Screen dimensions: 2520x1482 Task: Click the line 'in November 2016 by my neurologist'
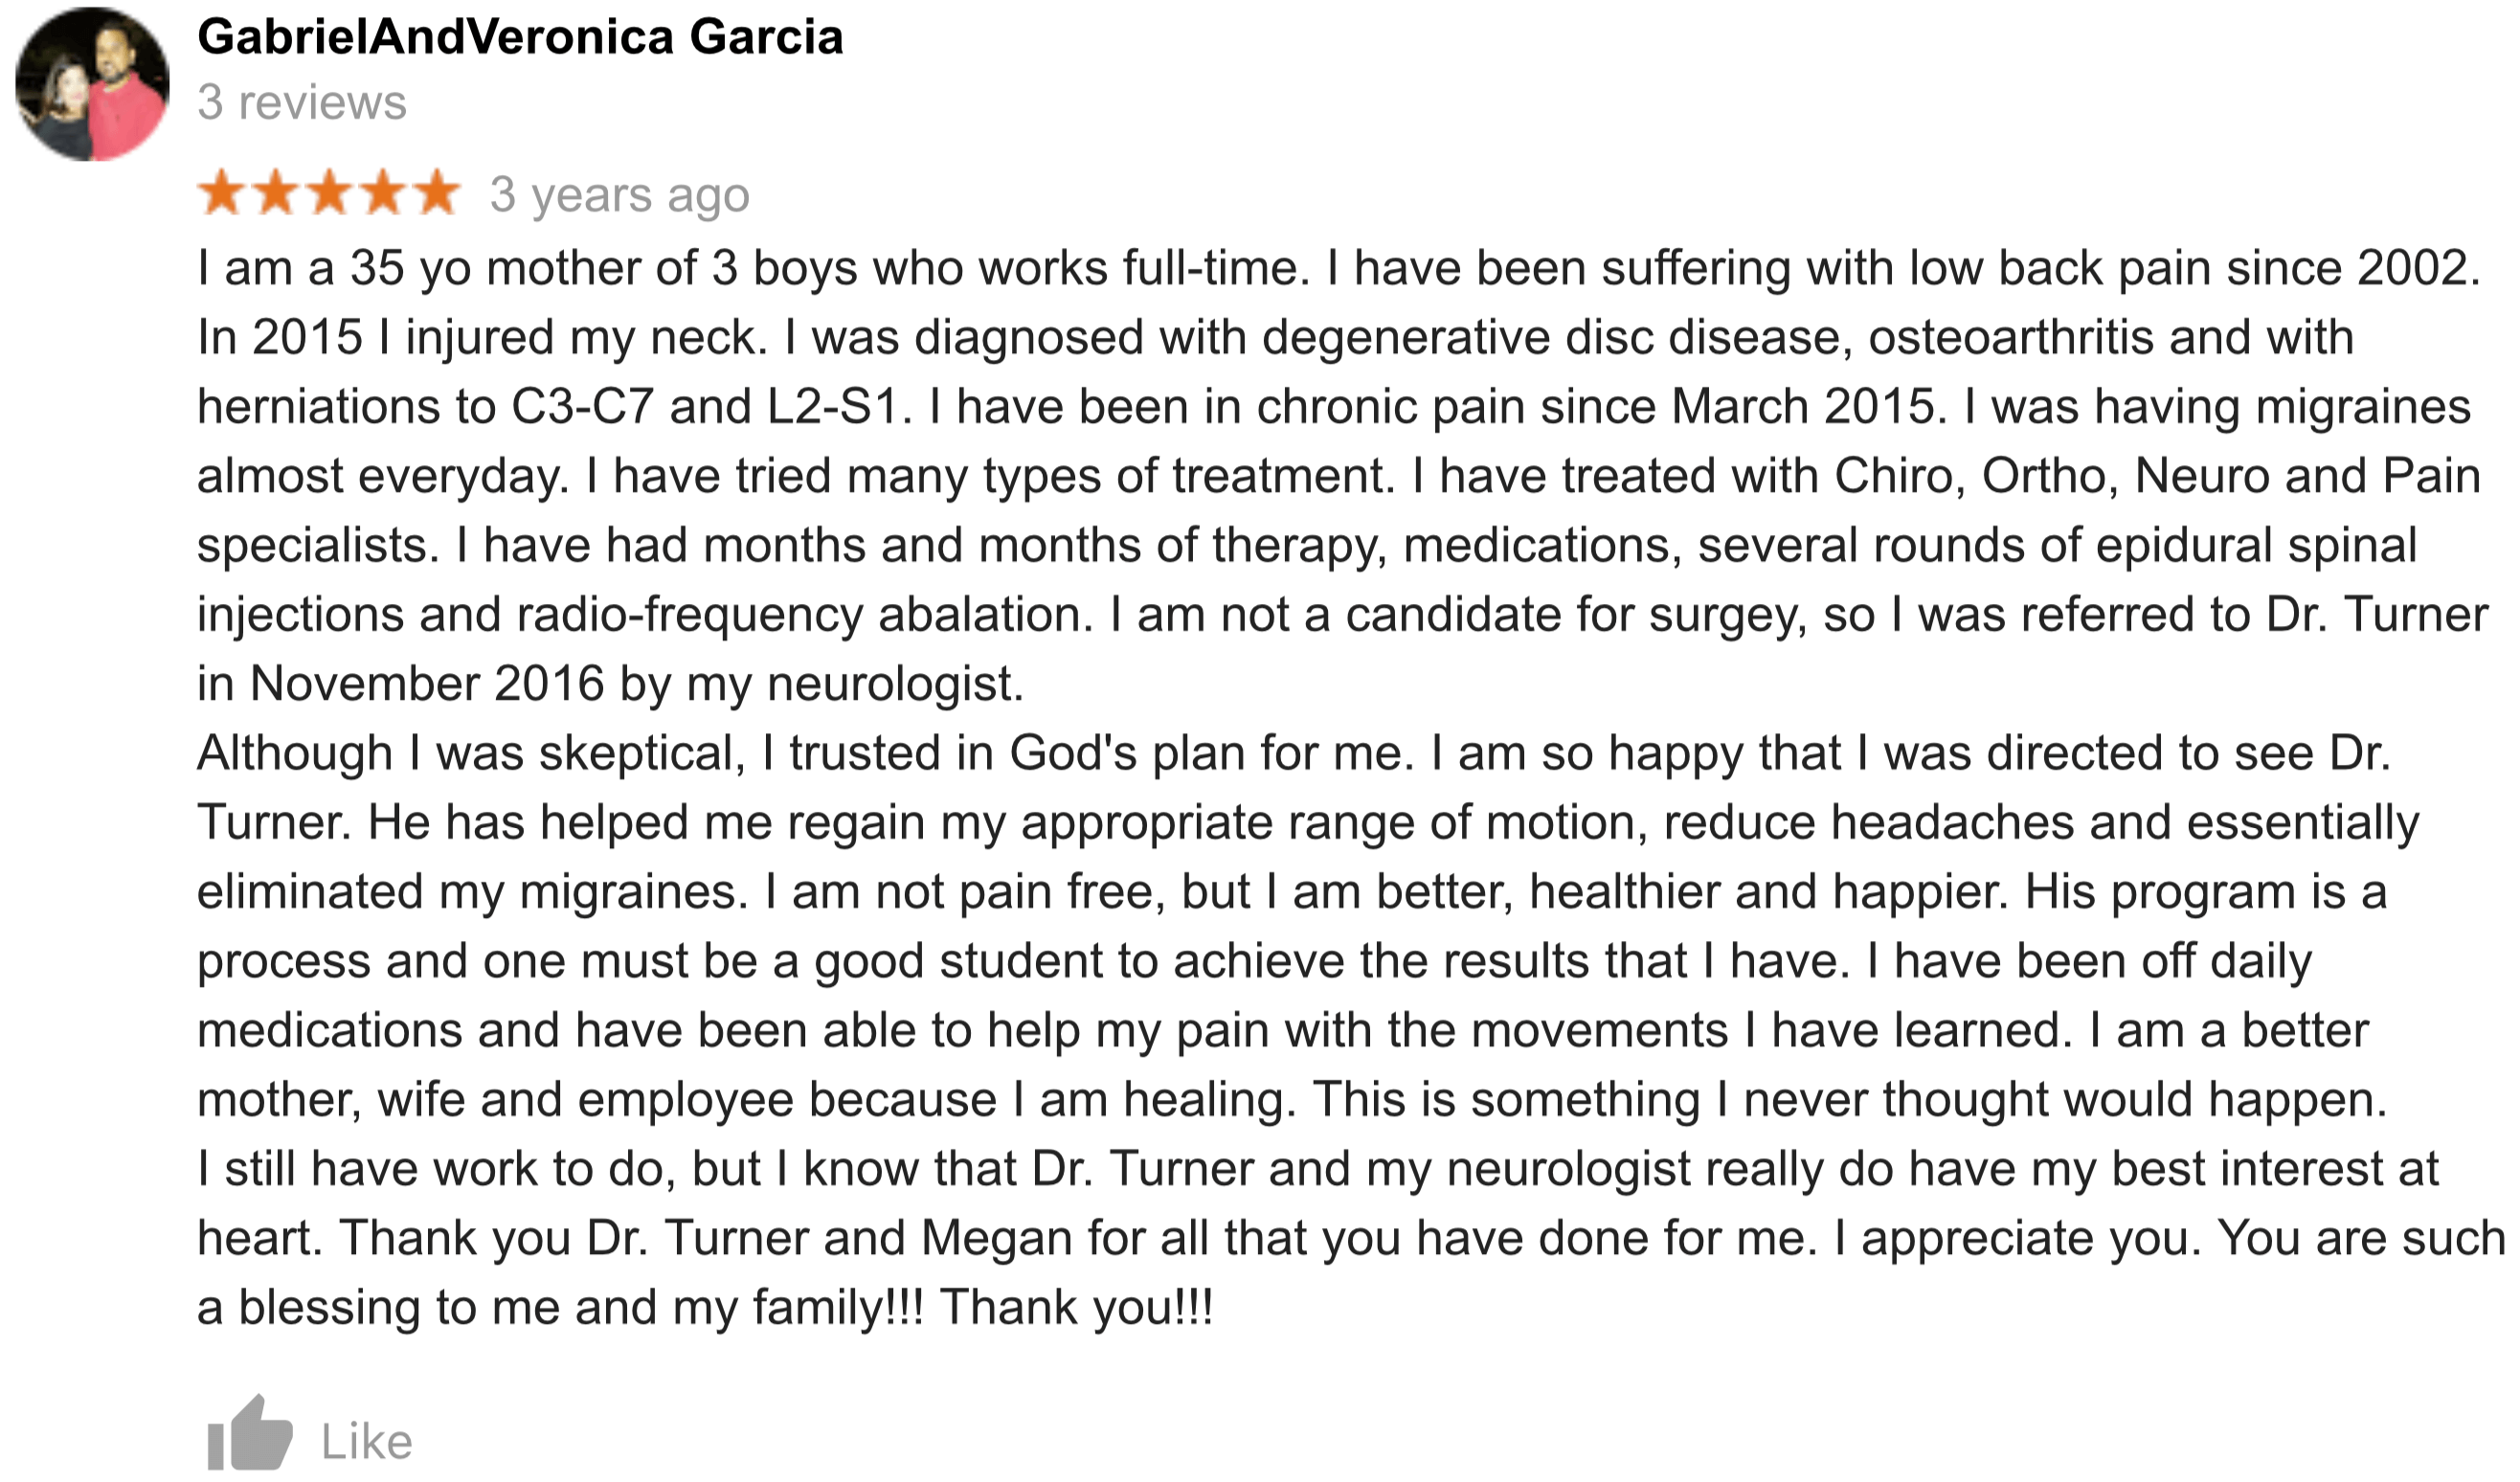point(611,684)
